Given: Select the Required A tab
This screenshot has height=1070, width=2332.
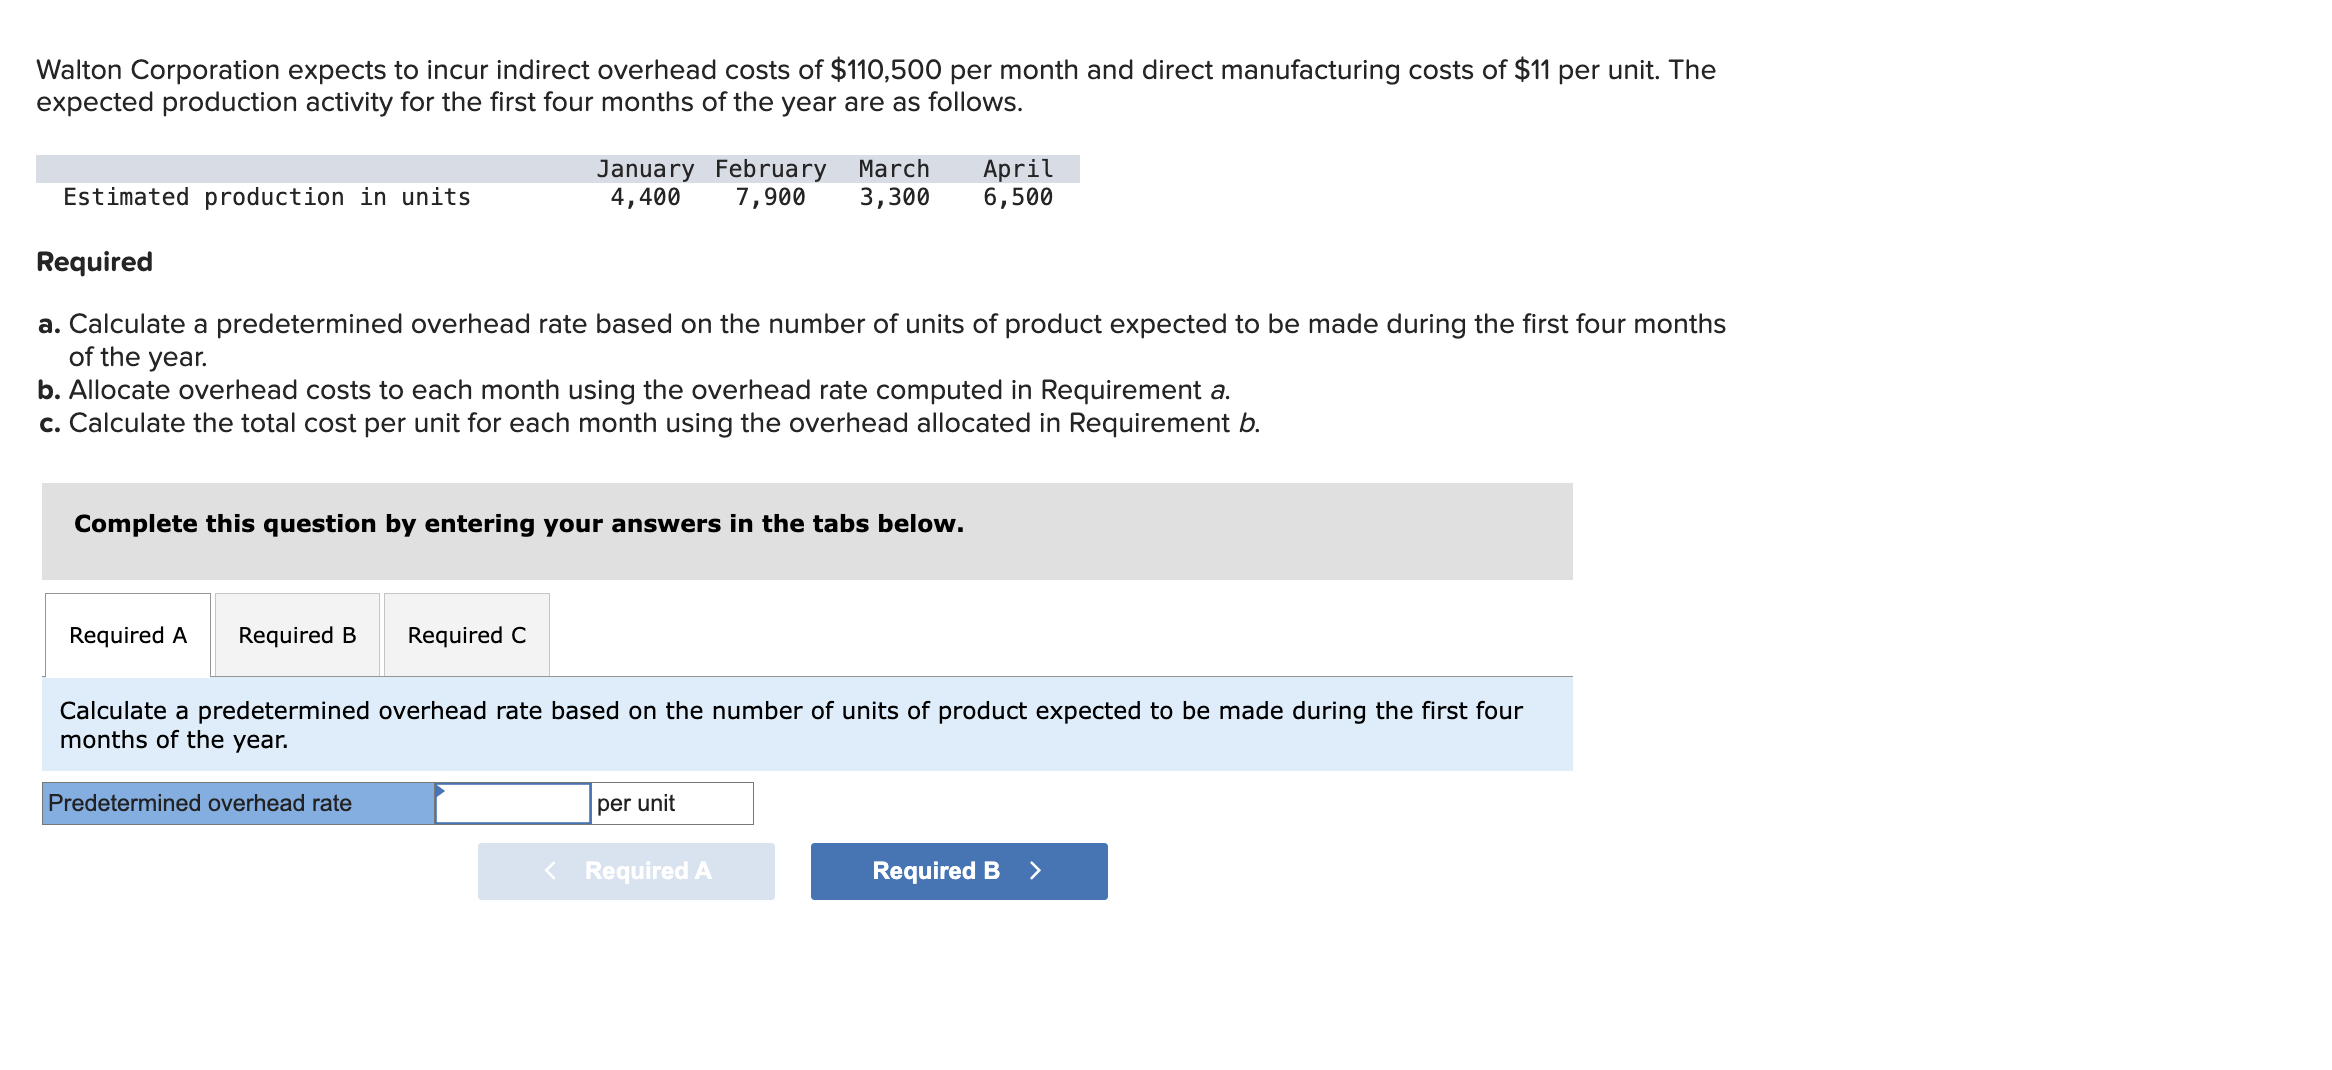Looking at the screenshot, I should (x=128, y=635).
